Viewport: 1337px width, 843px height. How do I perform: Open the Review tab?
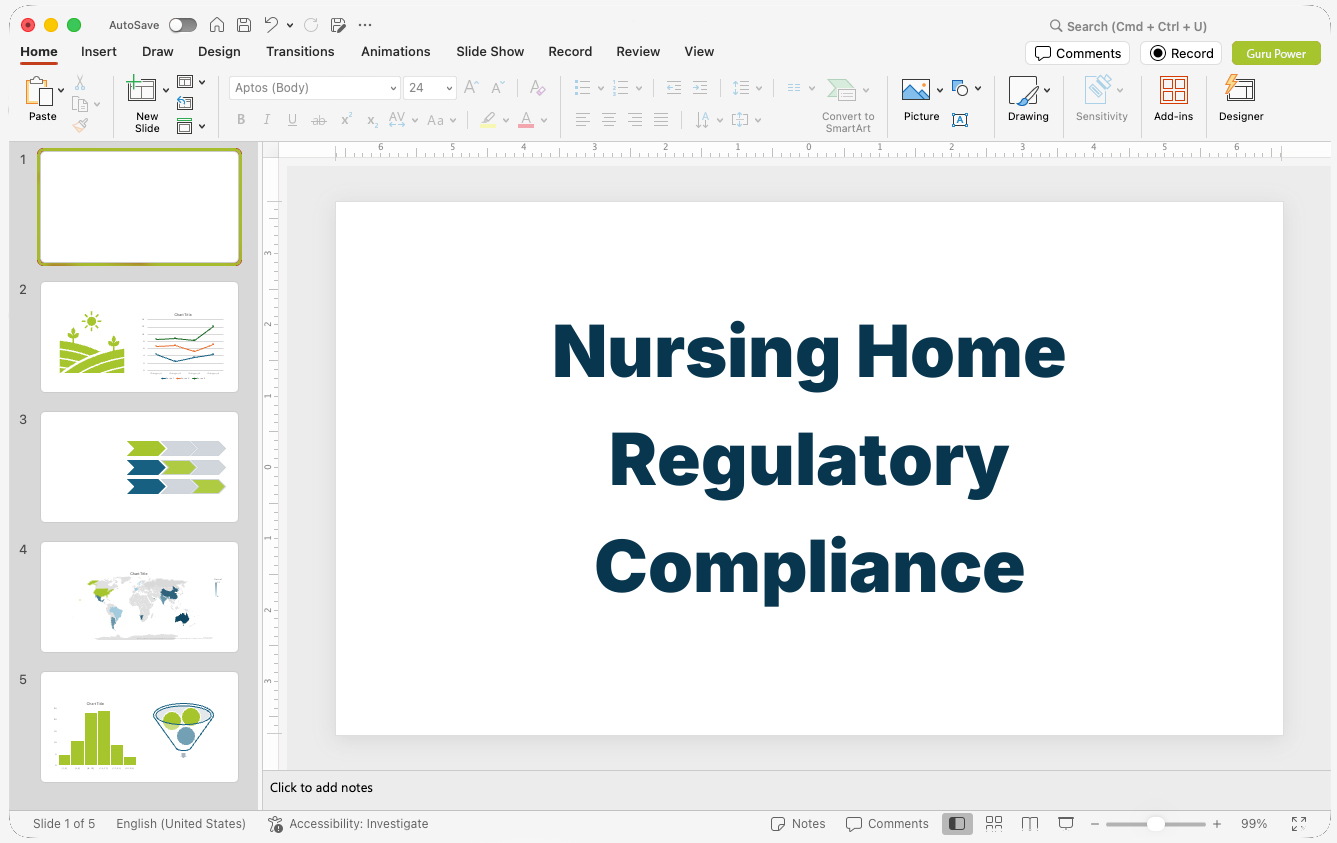coord(638,51)
